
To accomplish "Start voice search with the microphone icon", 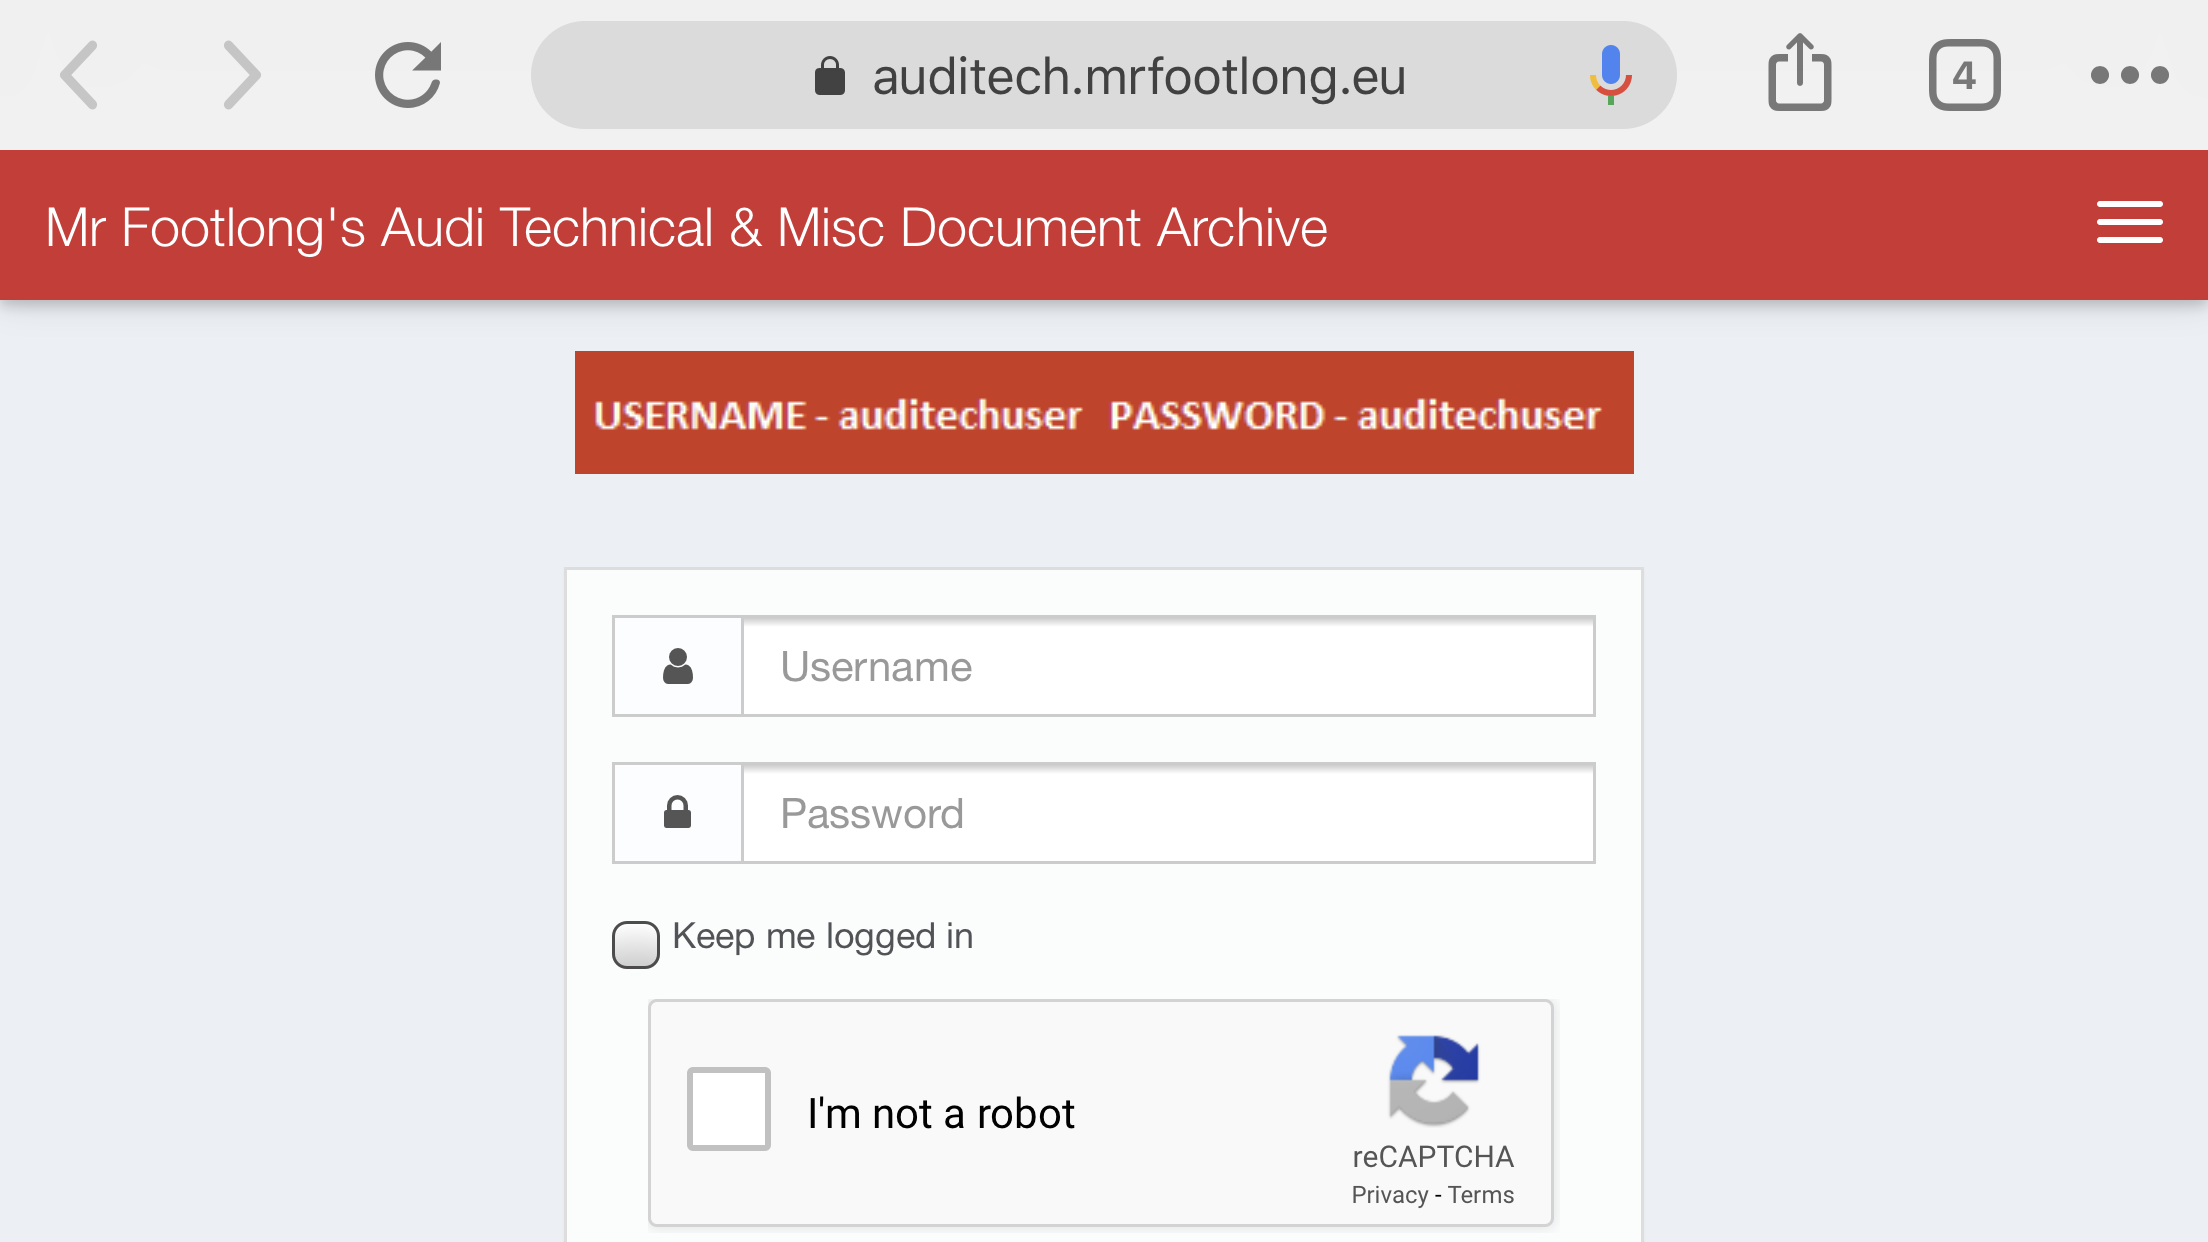I will click(x=1610, y=75).
